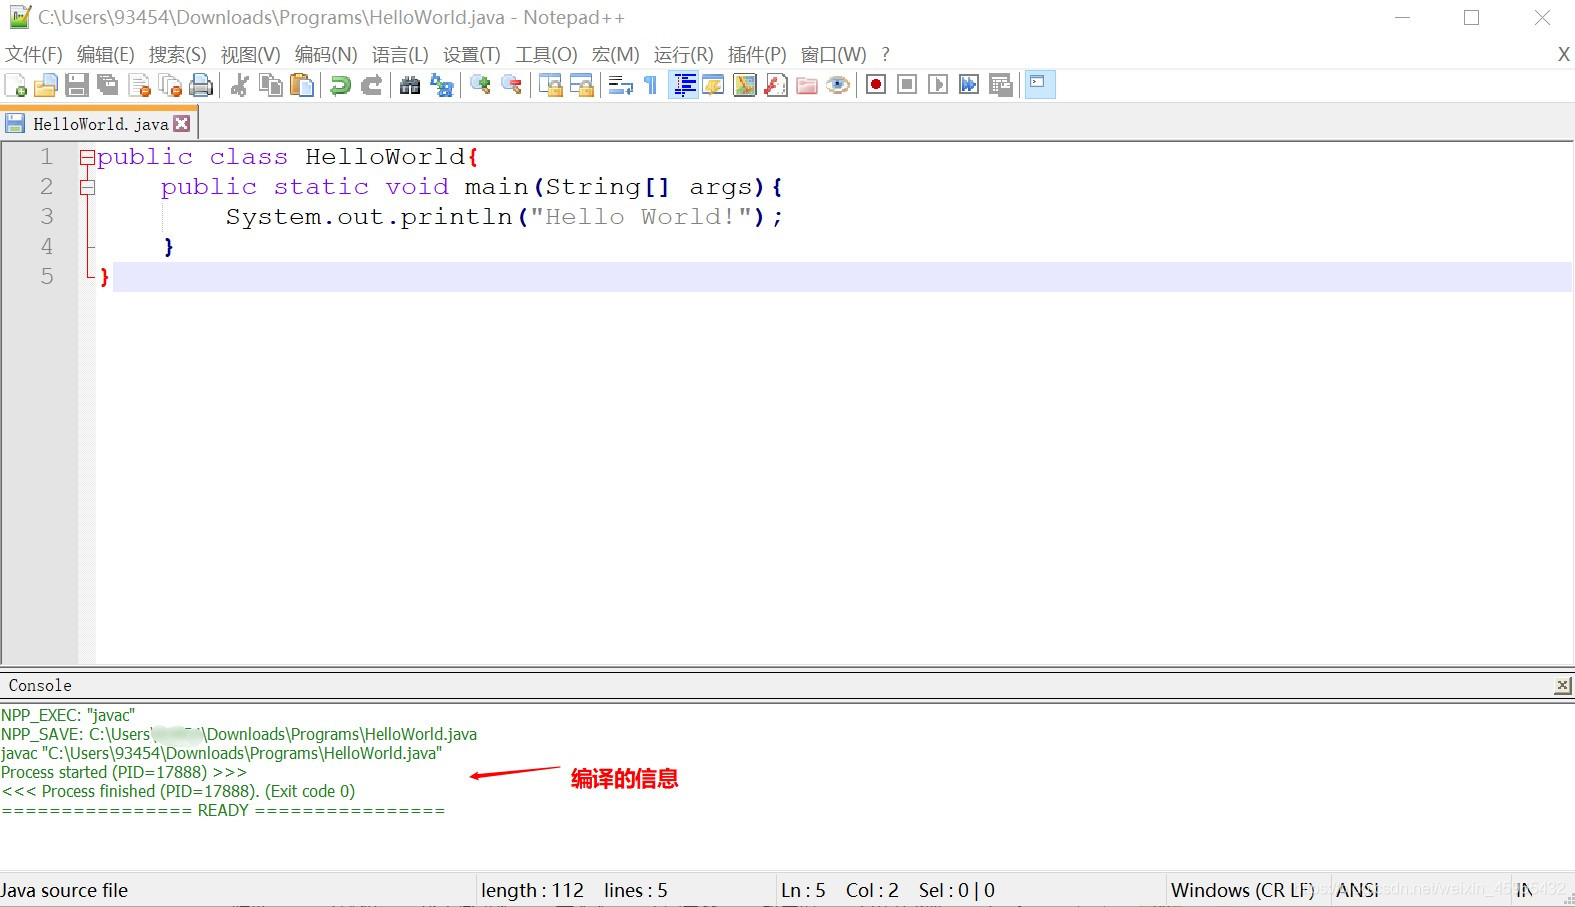Stop macro recording square icon
Viewport: 1575px width, 907px height.
[907, 85]
